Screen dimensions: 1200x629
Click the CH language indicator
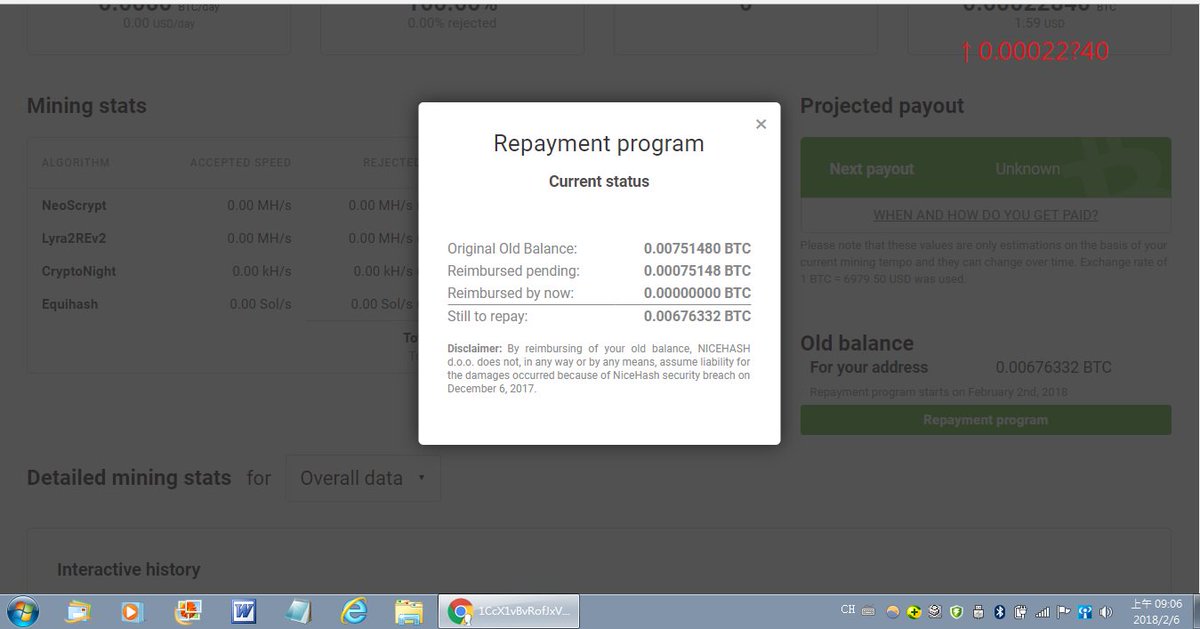[x=848, y=610]
